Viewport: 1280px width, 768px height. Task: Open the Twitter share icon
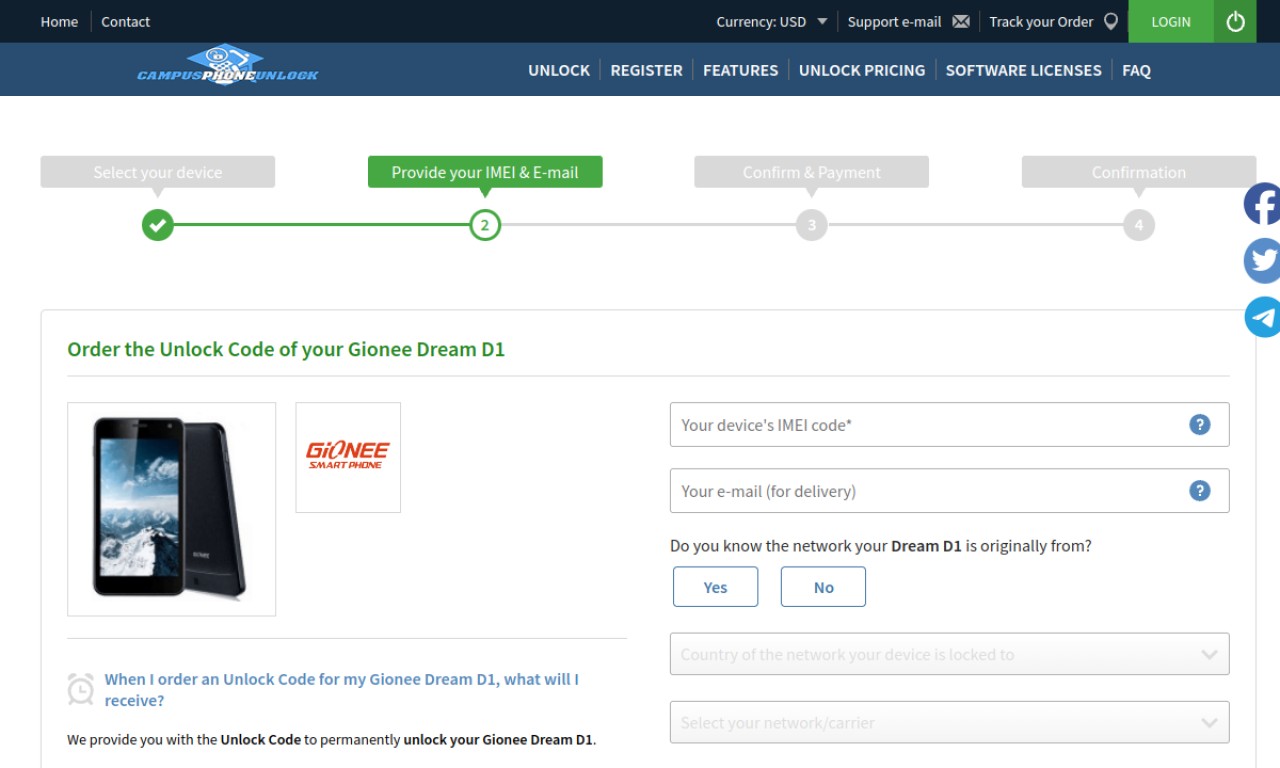tap(1262, 260)
